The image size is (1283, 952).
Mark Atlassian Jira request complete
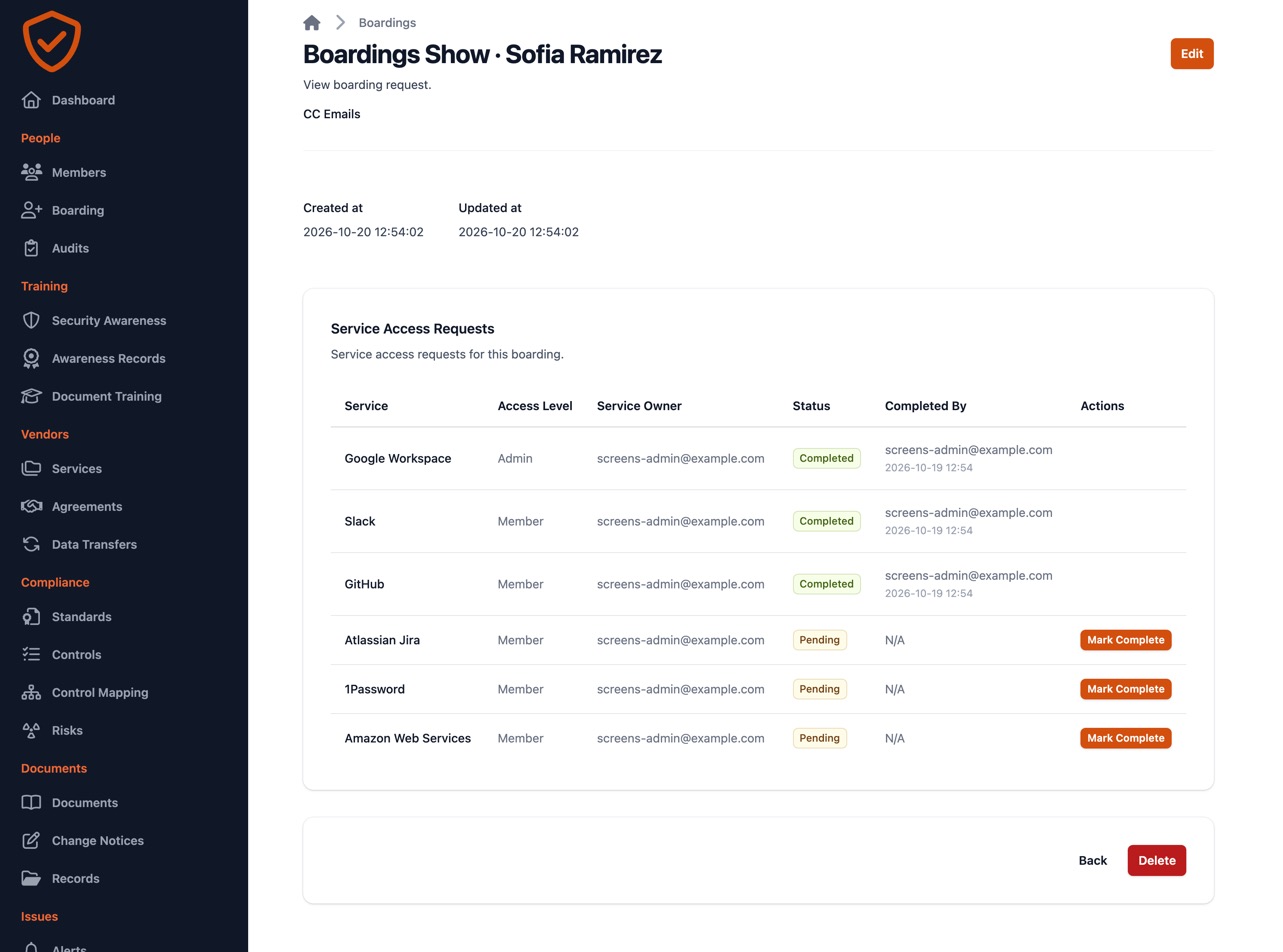[1125, 640]
